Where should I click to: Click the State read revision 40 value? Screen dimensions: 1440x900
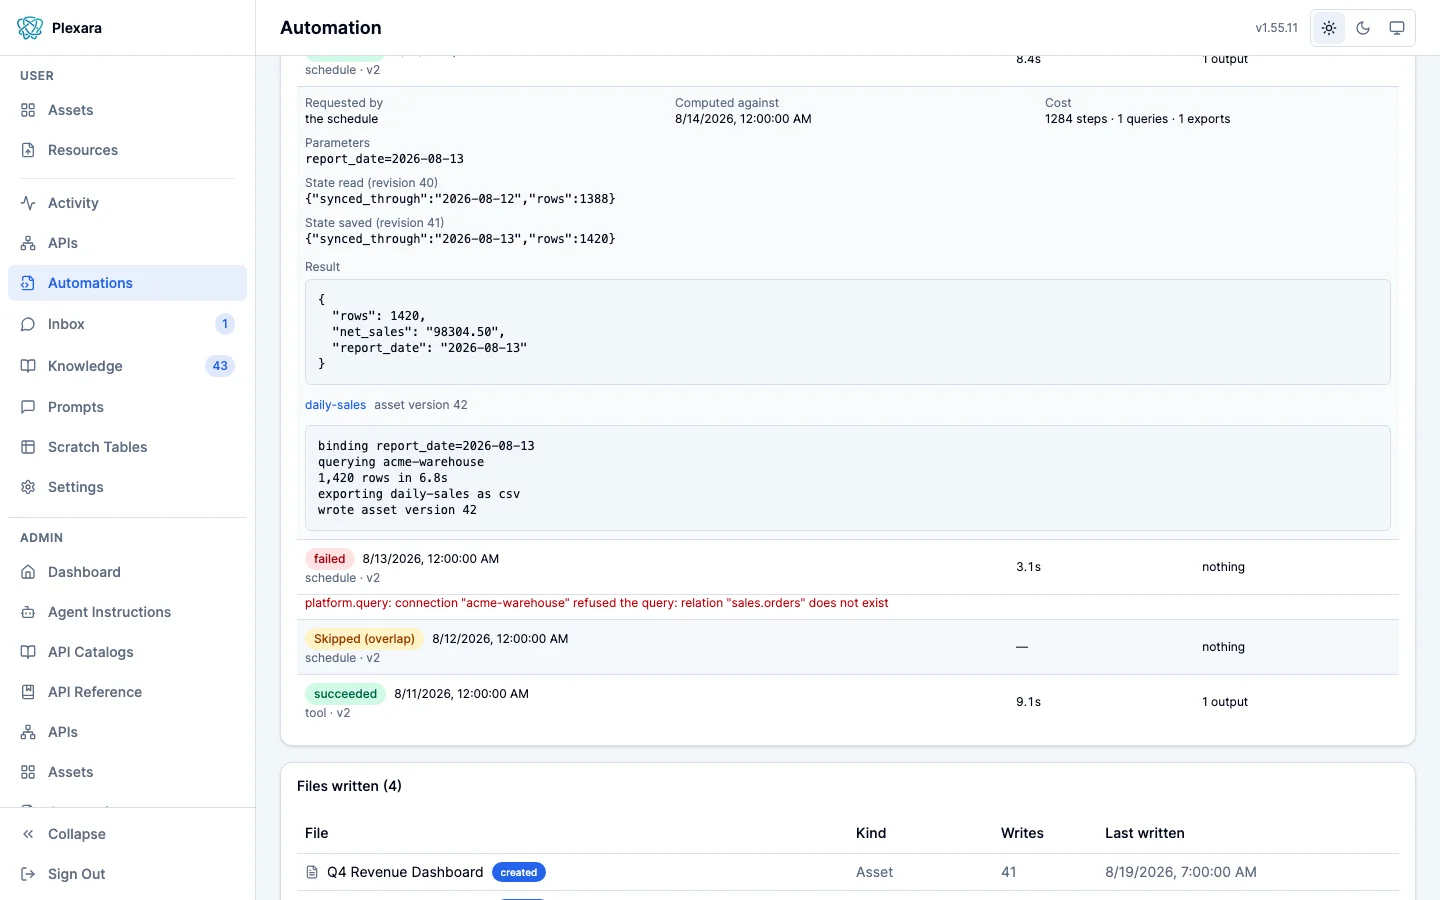coord(460,199)
